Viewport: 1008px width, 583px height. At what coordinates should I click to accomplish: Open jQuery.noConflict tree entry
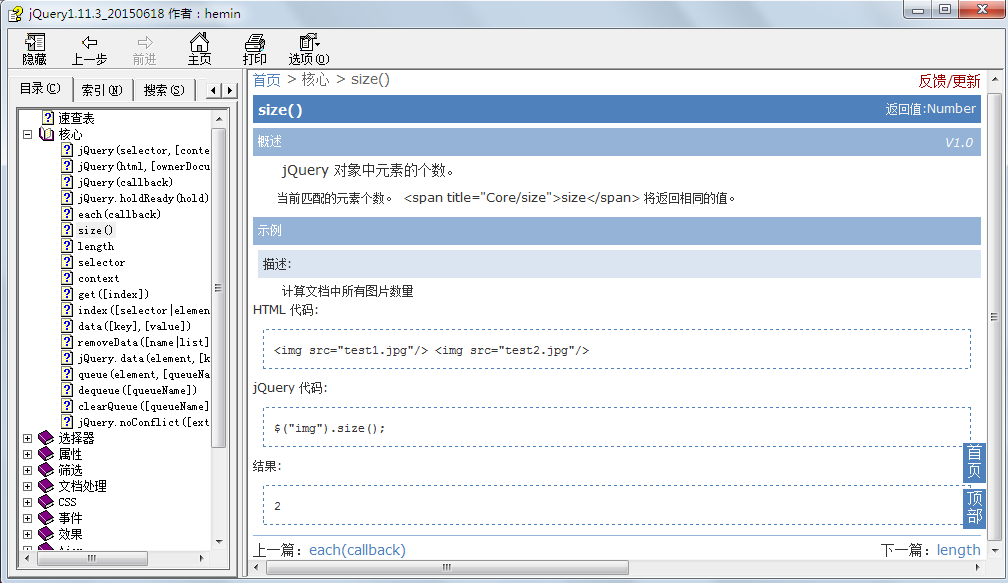pyautogui.click(x=143, y=422)
